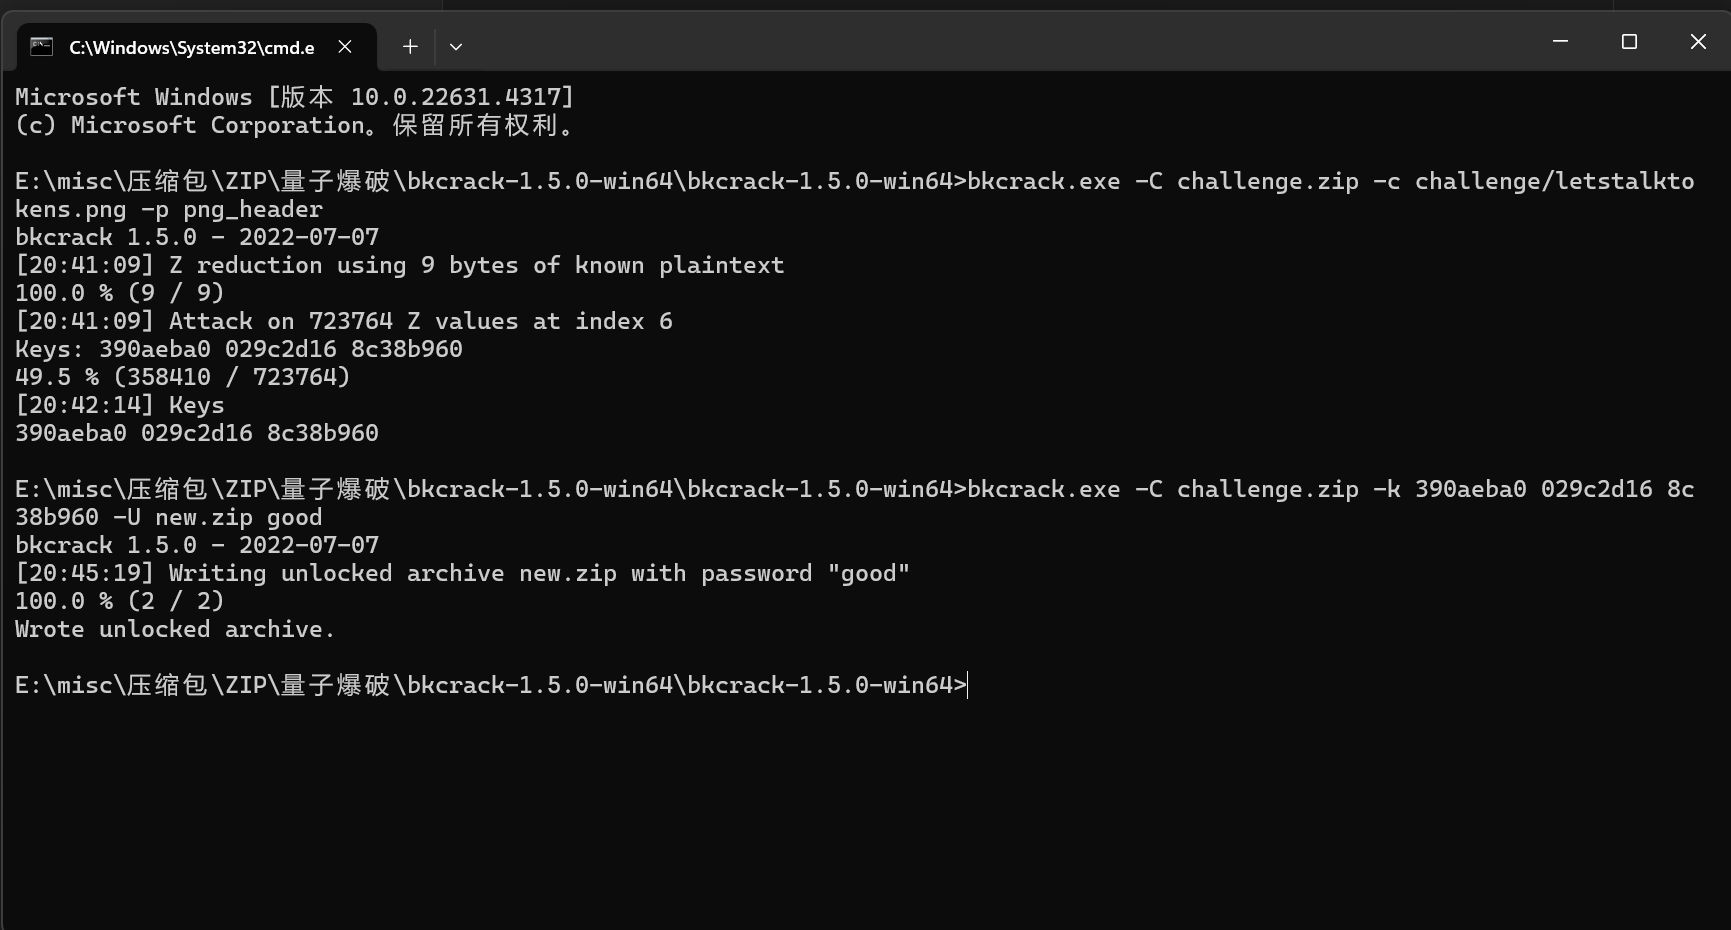Click the Microsoft Corporation copyright line
The image size is (1731, 930).
(x=295, y=125)
